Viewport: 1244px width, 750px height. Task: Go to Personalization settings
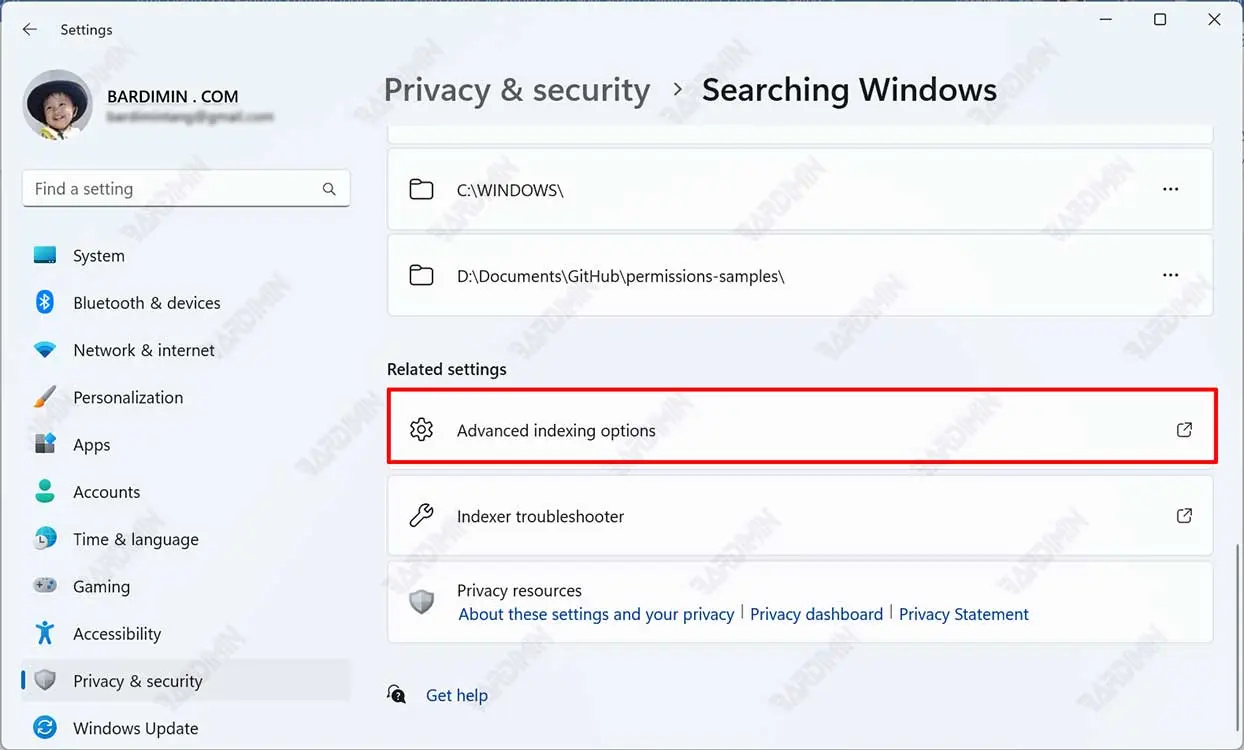[x=128, y=397]
